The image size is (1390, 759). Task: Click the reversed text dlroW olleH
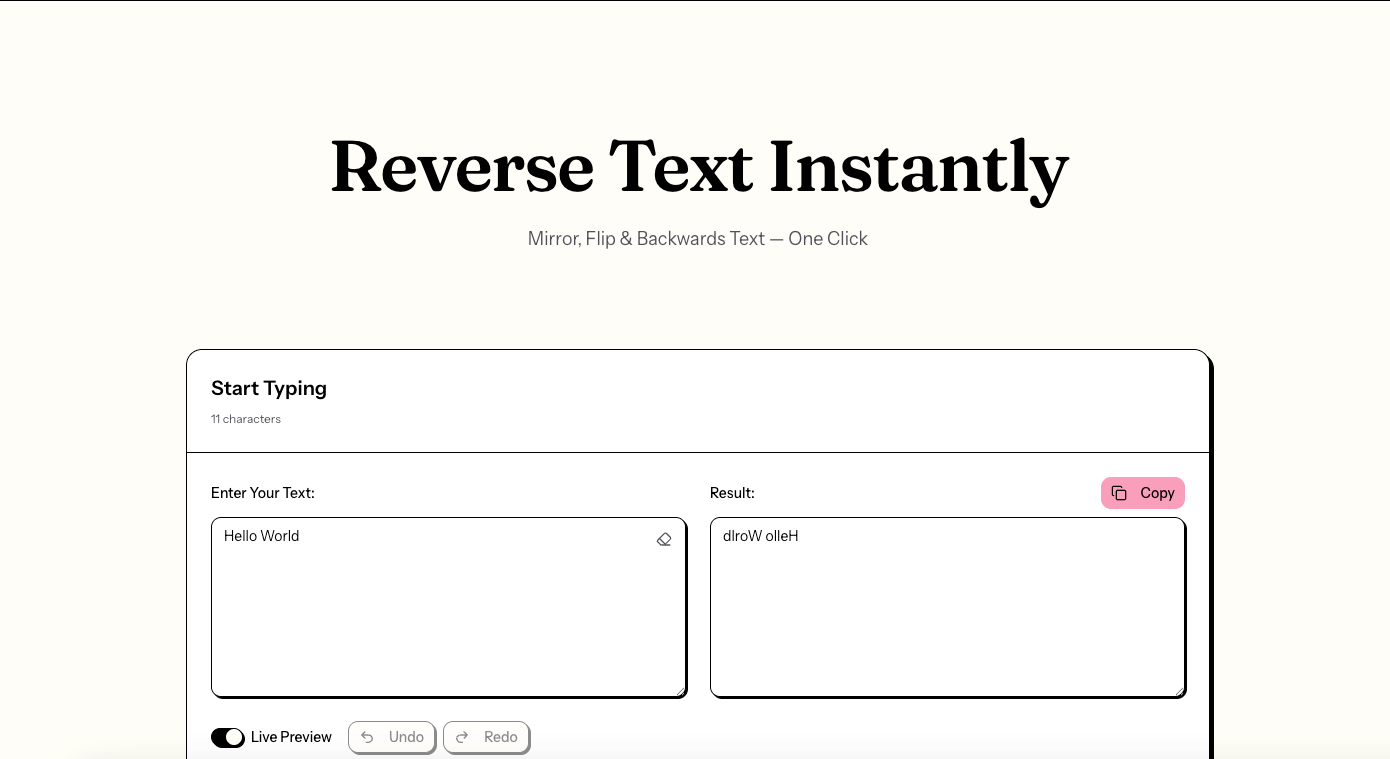coord(760,536)
